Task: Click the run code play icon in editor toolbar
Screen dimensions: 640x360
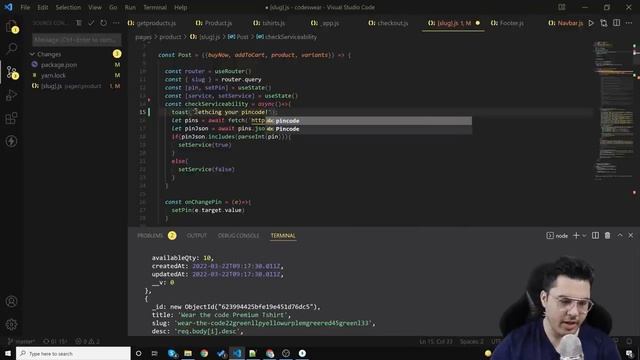Action: click(591, 23)
